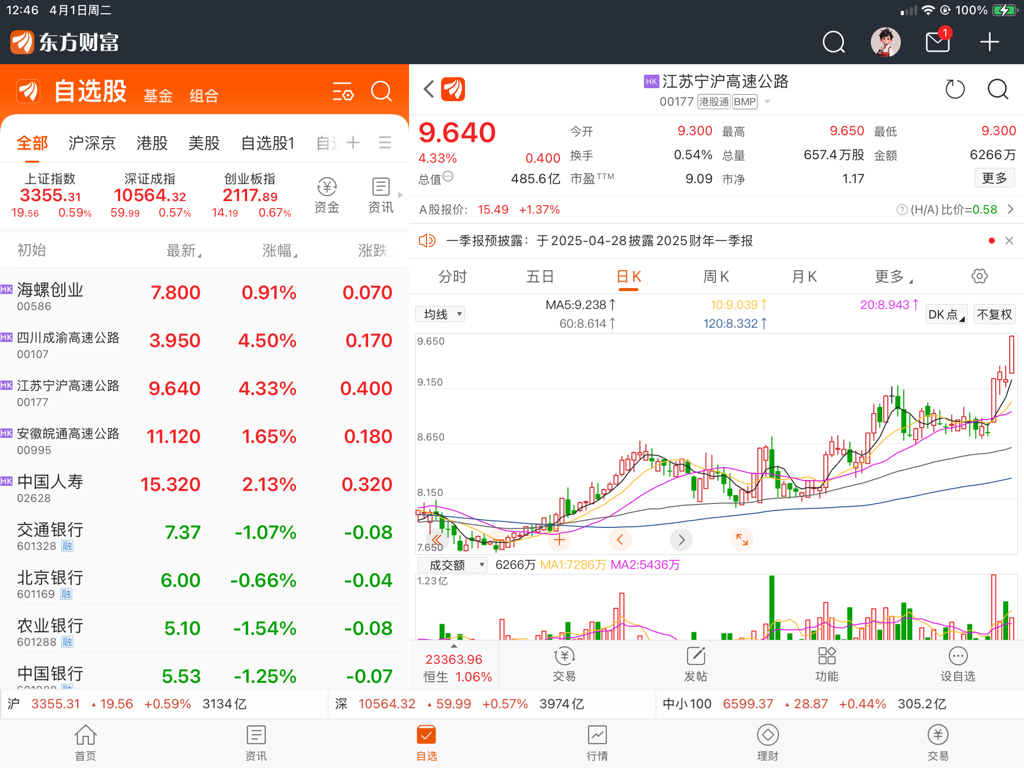This screenshot has height=768, width=1024.
Task: Select 交通银行 stock row
Action: coord(204,532)
